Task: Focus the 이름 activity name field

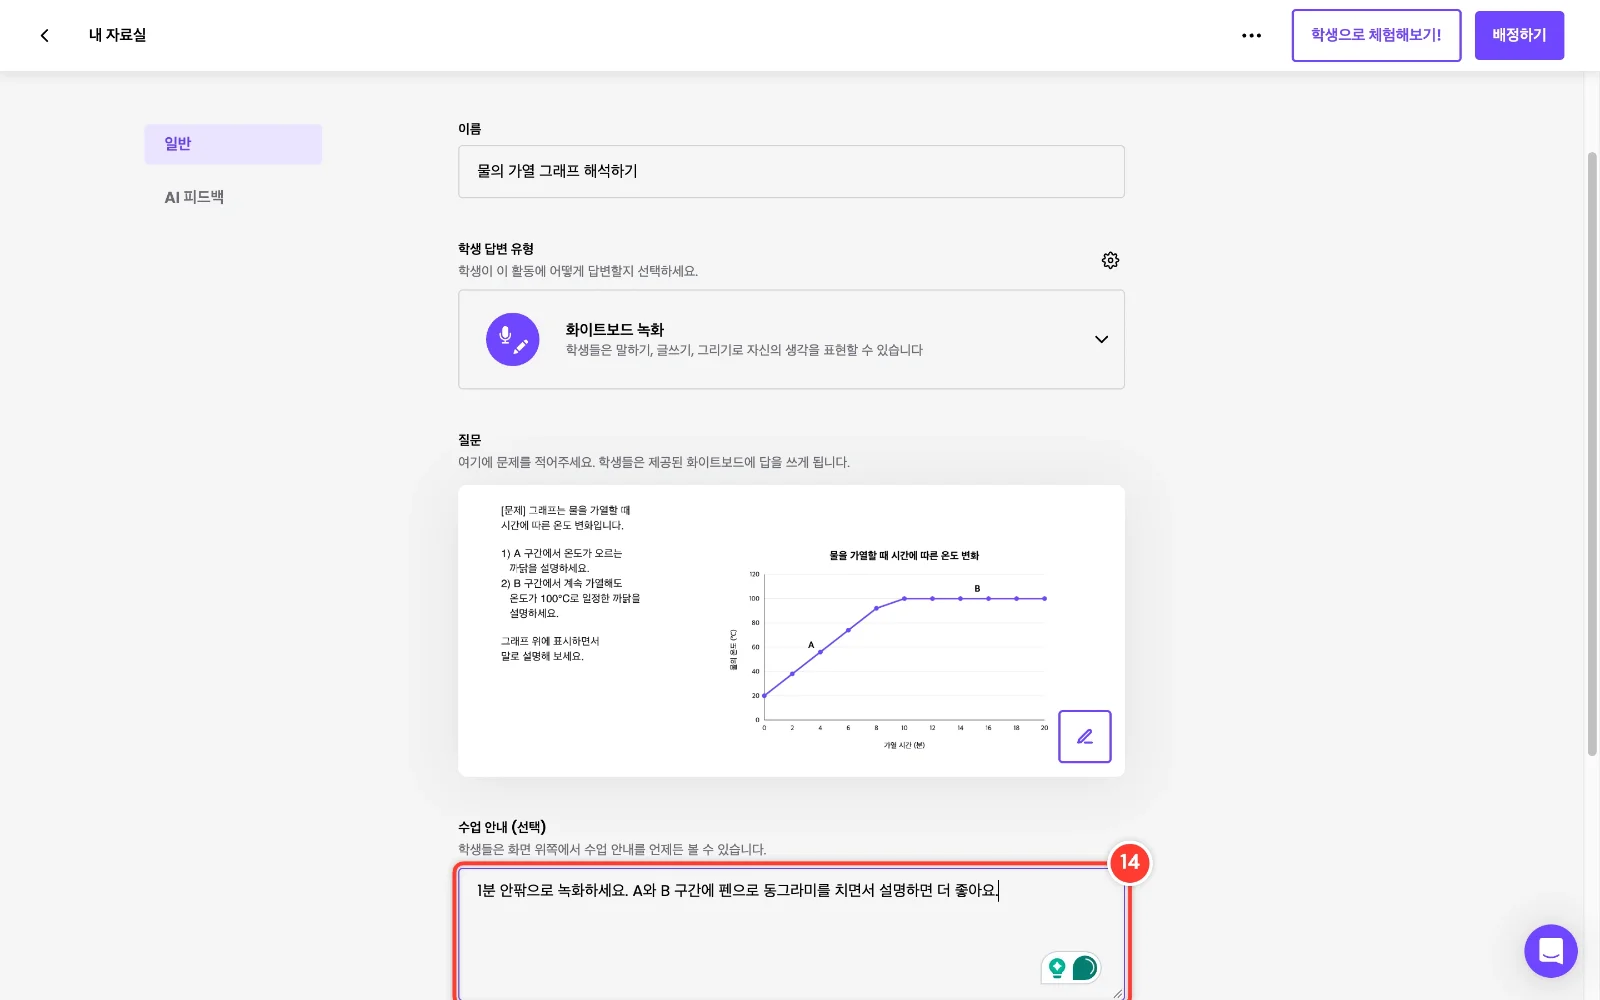Action: [791, 171]
